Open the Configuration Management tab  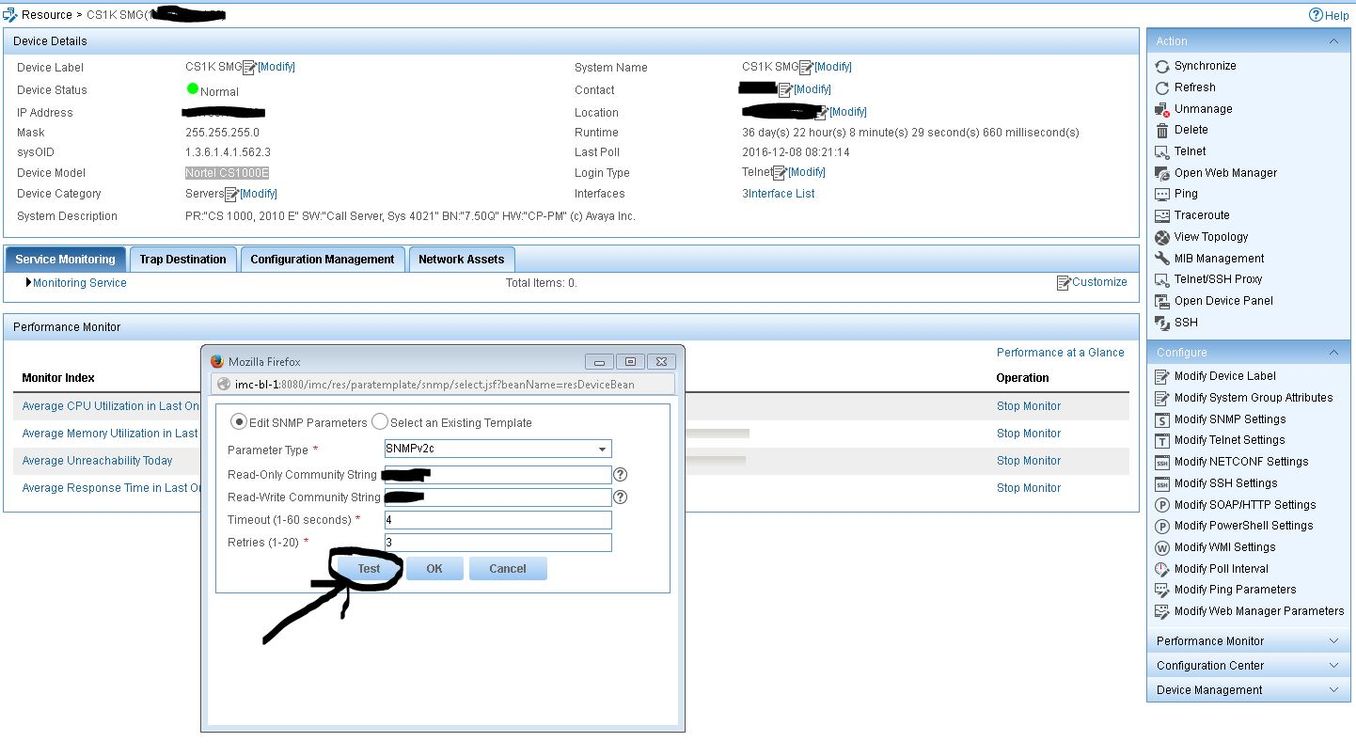tap(322, 259)
